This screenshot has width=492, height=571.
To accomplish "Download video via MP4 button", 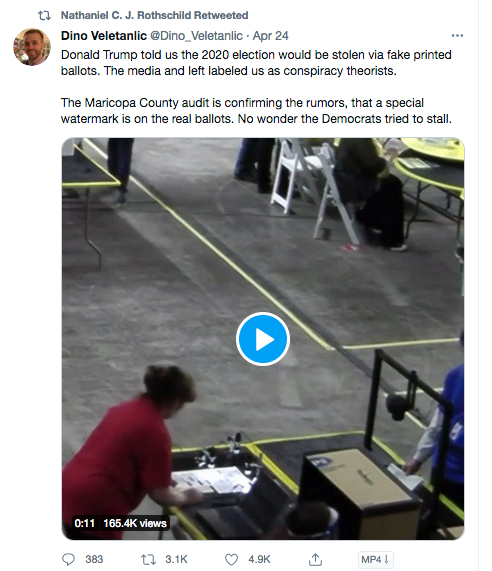I will point(375,559).
